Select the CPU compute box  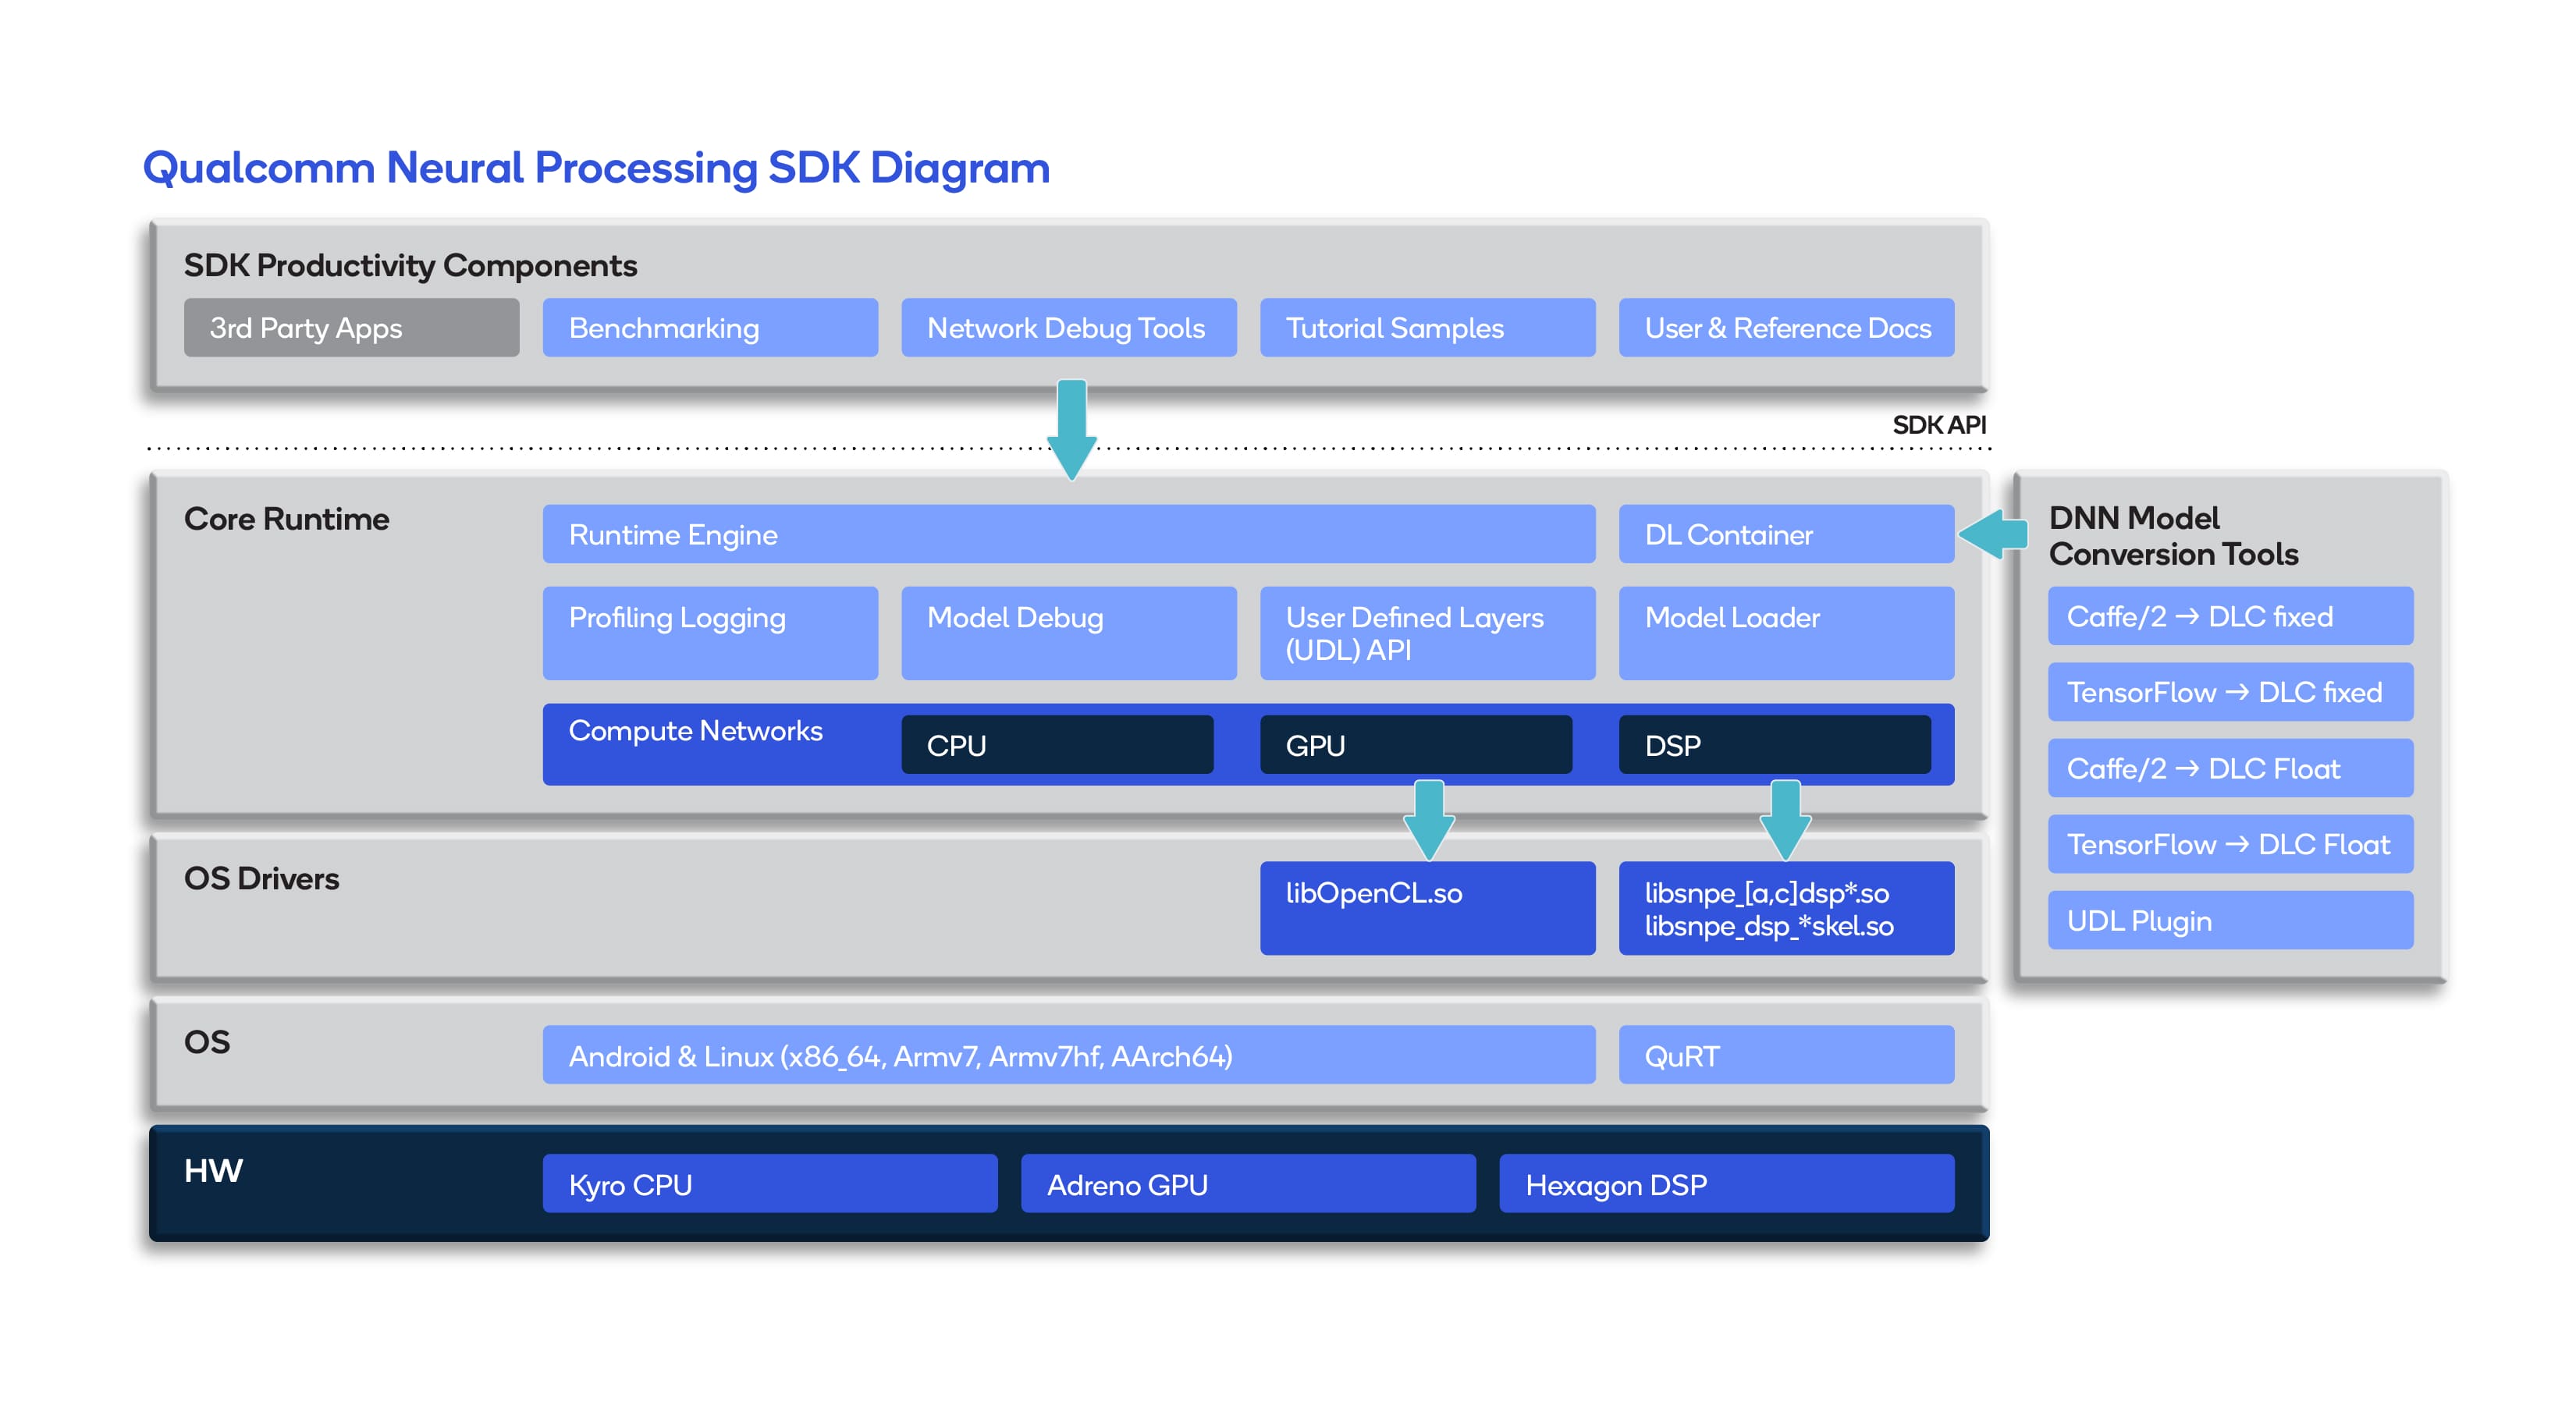point(1057,745)
